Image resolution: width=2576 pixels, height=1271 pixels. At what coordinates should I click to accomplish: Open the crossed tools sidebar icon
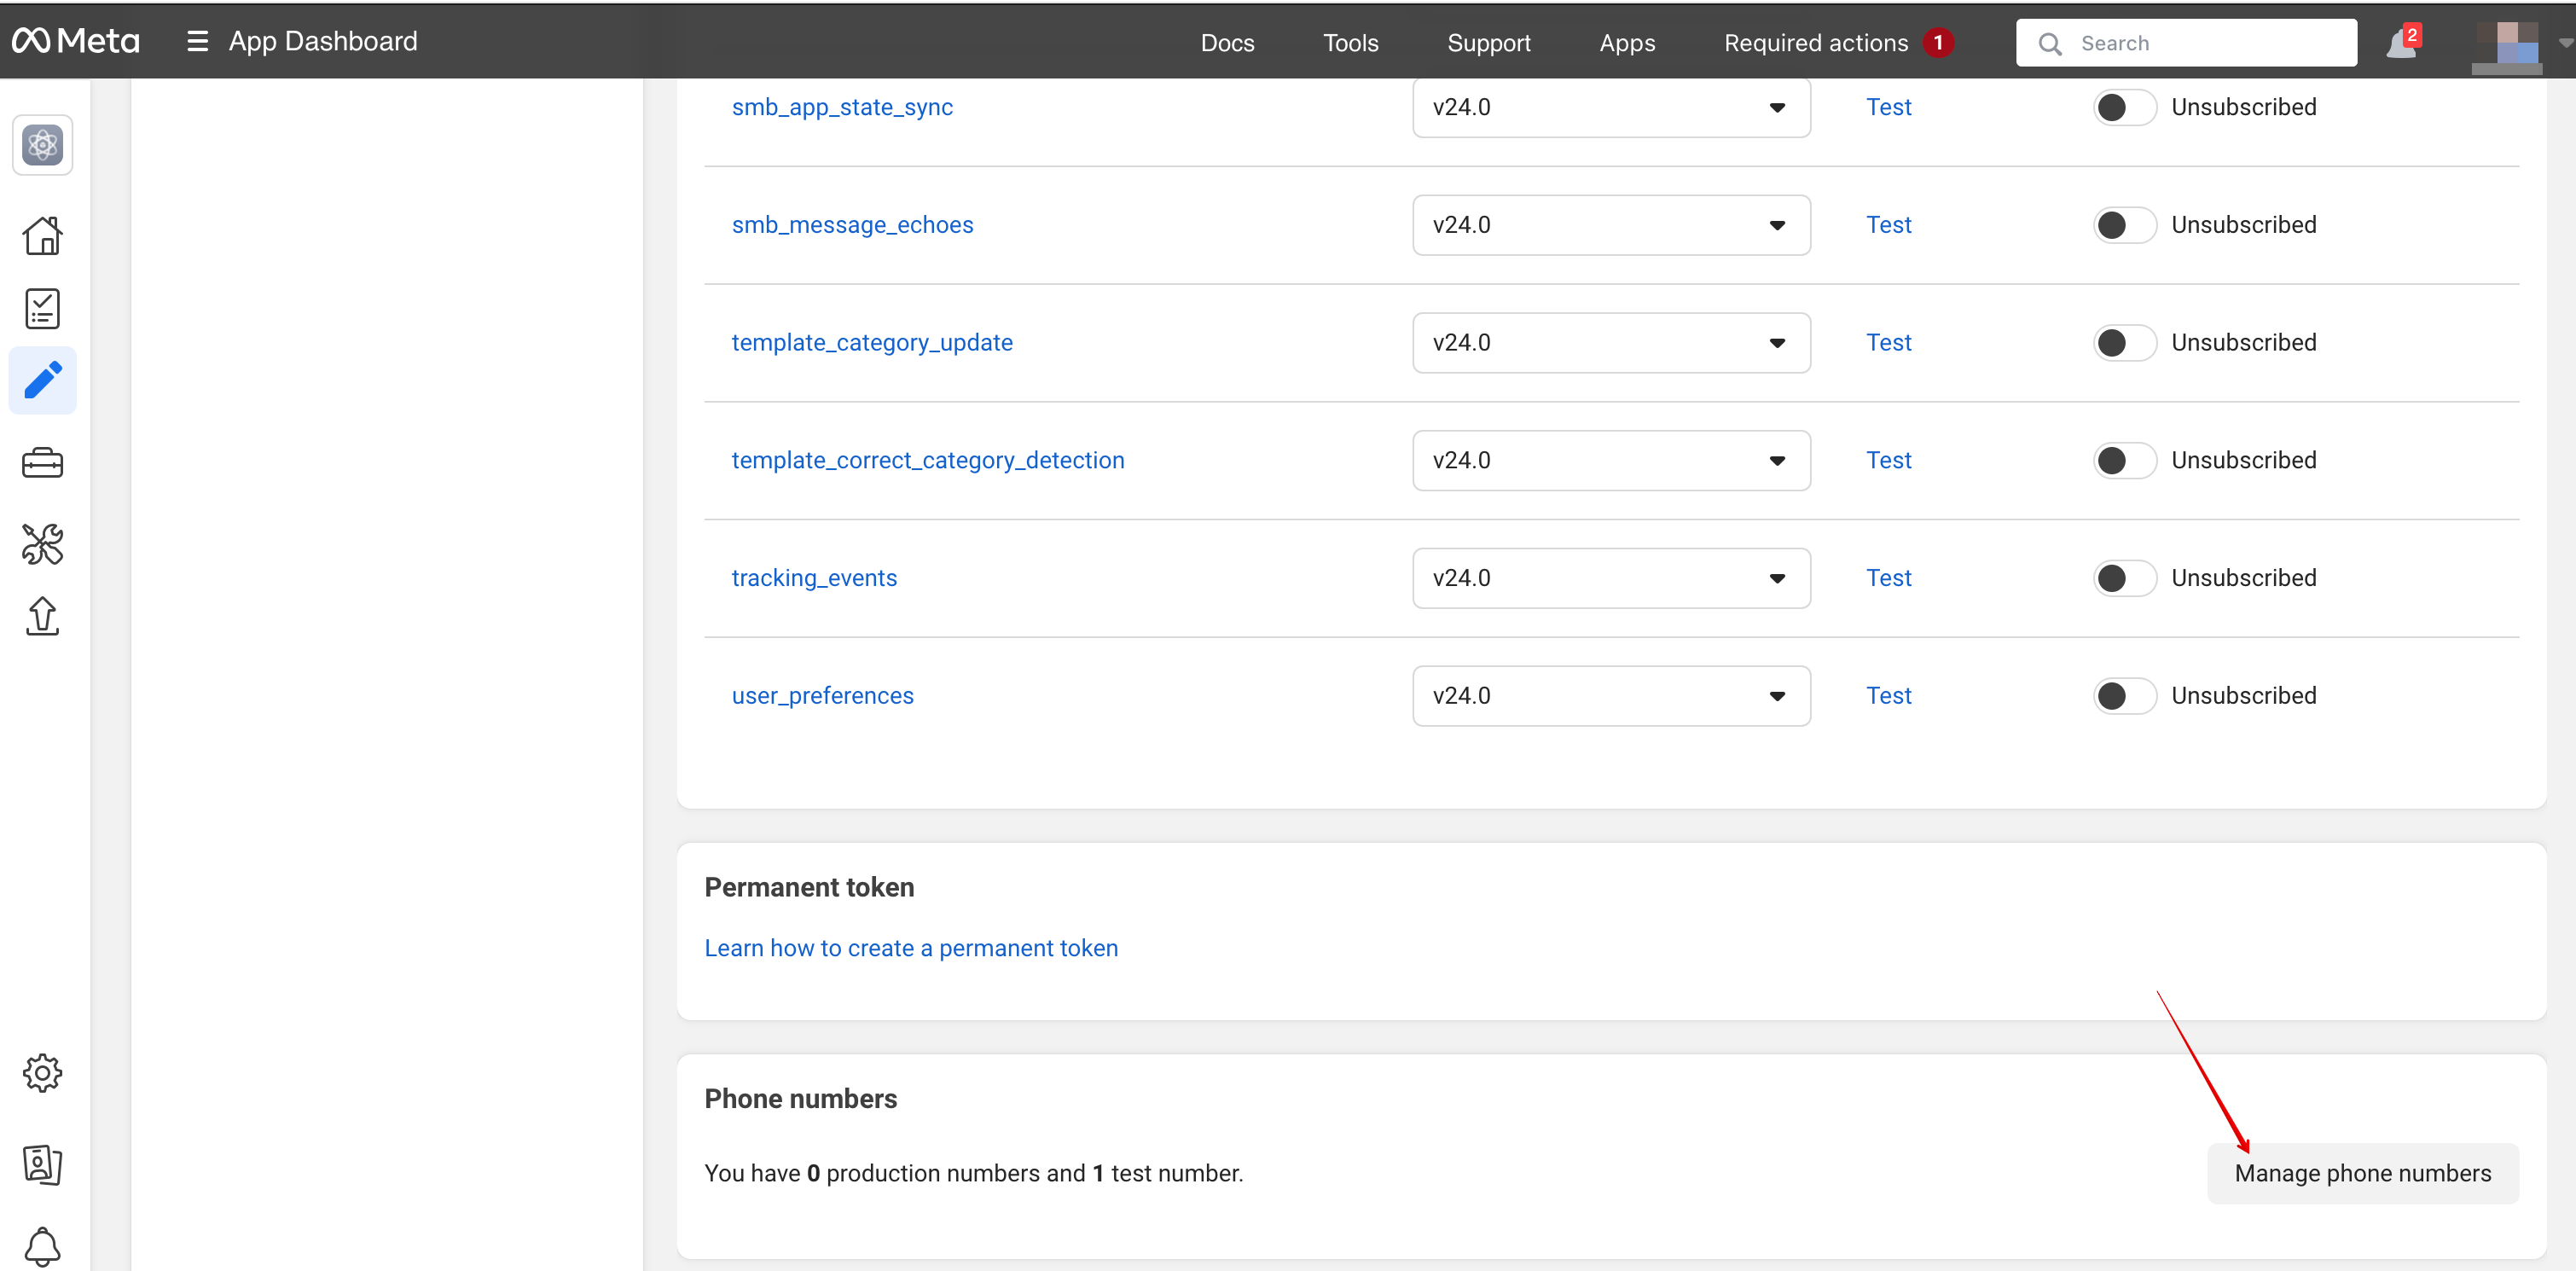pyautogui.click(x=42, y=544)
